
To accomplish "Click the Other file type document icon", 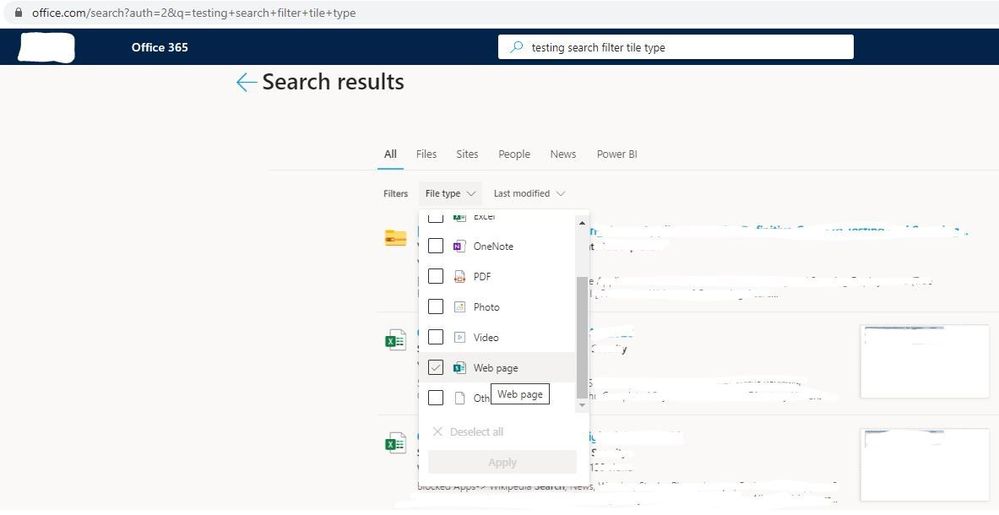I will point(459,398).
